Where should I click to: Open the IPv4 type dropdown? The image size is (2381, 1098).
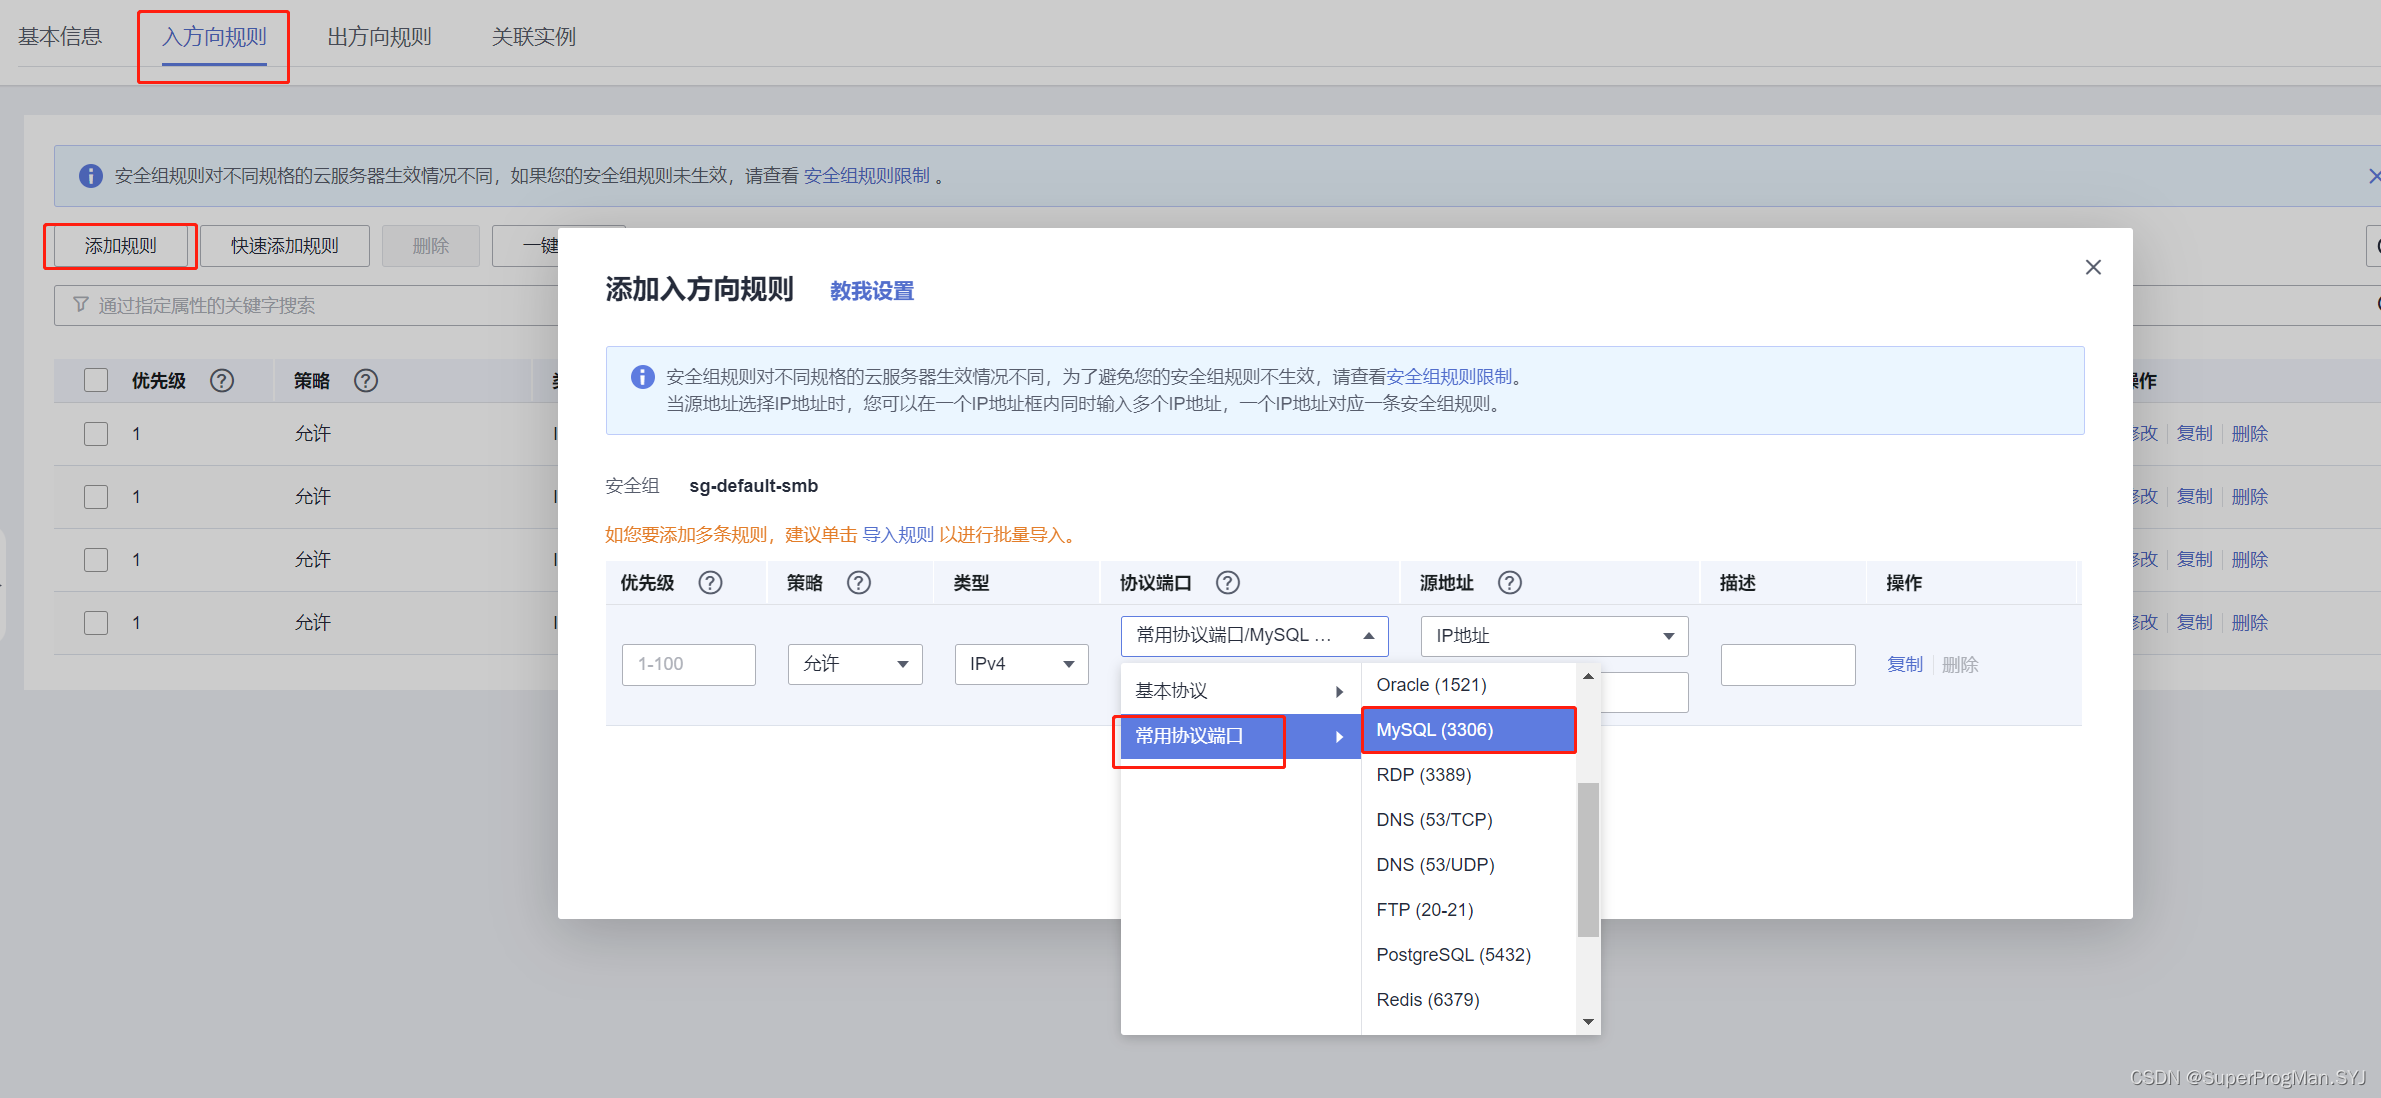(1020, 664)
